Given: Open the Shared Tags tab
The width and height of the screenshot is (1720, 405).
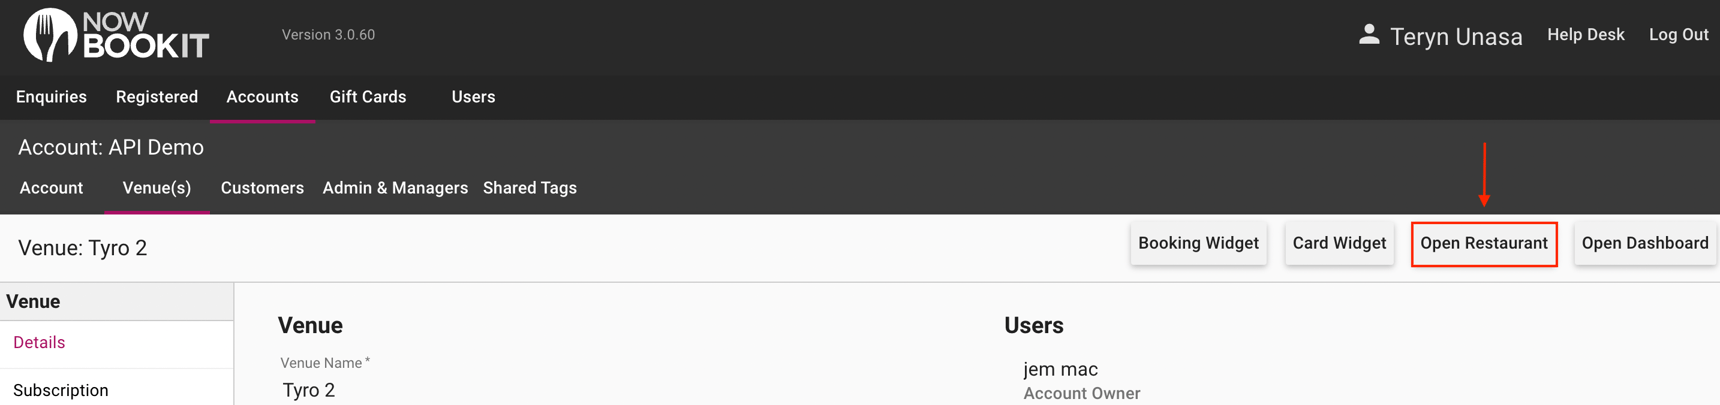Looking at the screenshot, I should pos(530,188).
